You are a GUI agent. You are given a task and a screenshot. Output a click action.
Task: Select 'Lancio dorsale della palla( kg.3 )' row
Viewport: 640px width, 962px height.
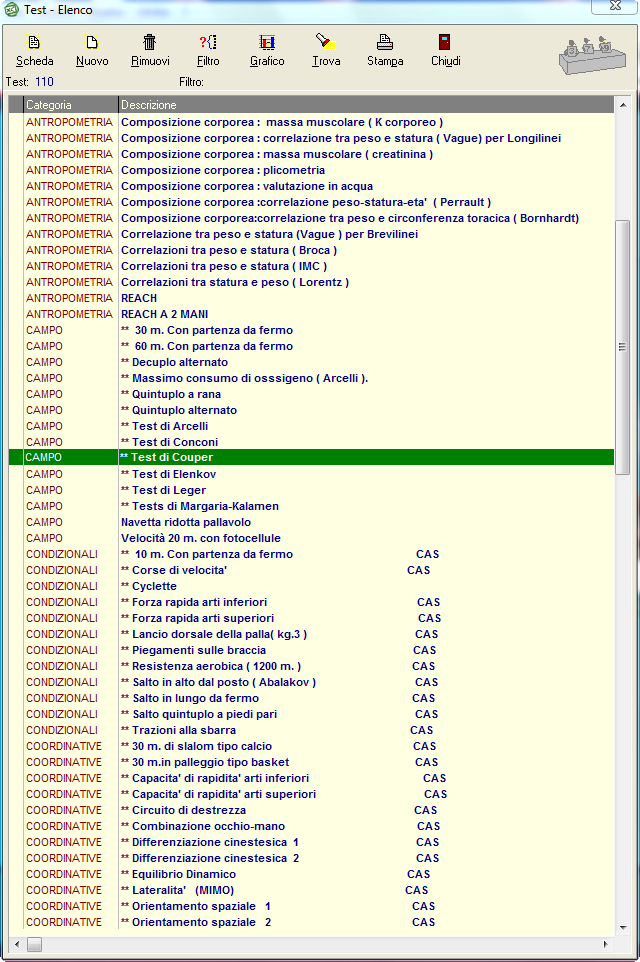(311, 634)
